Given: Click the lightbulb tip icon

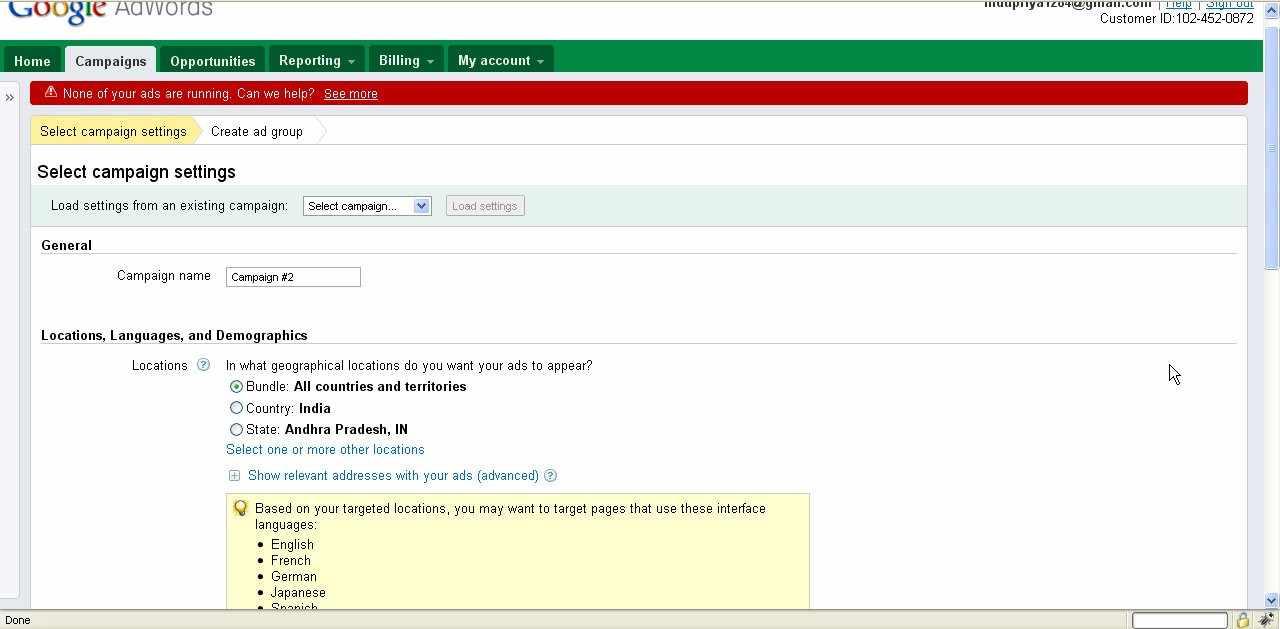Looking at the screenshot, I should pyautogui.click(x=240, y=508).
